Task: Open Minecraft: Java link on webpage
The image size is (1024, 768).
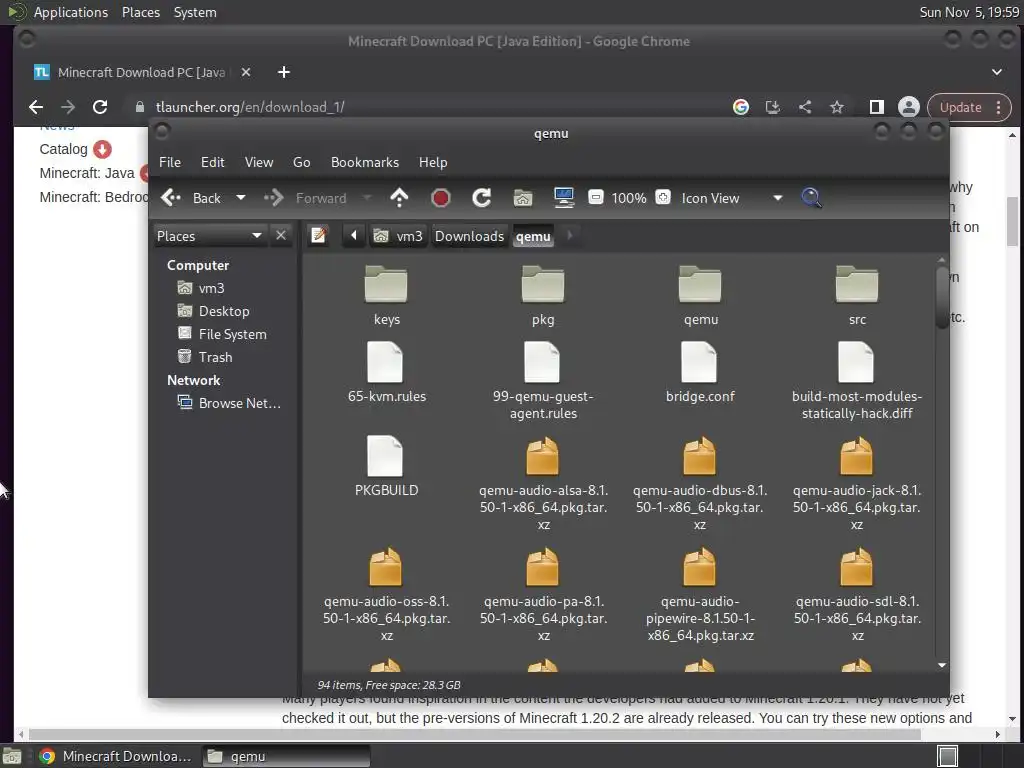Action: tap(87, 173)
